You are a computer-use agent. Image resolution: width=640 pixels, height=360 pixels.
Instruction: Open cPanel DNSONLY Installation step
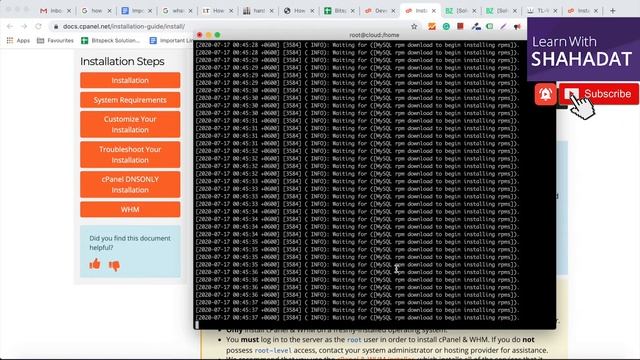coord(130,184)
